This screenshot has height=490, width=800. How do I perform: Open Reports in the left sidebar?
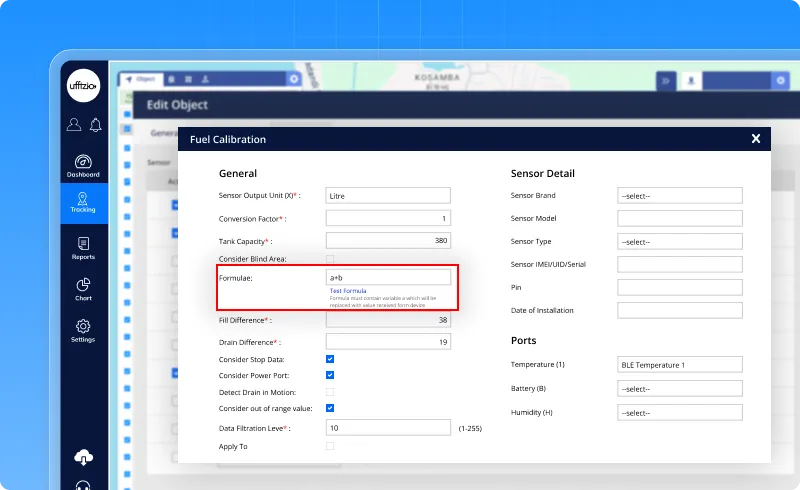click(83, 247)
